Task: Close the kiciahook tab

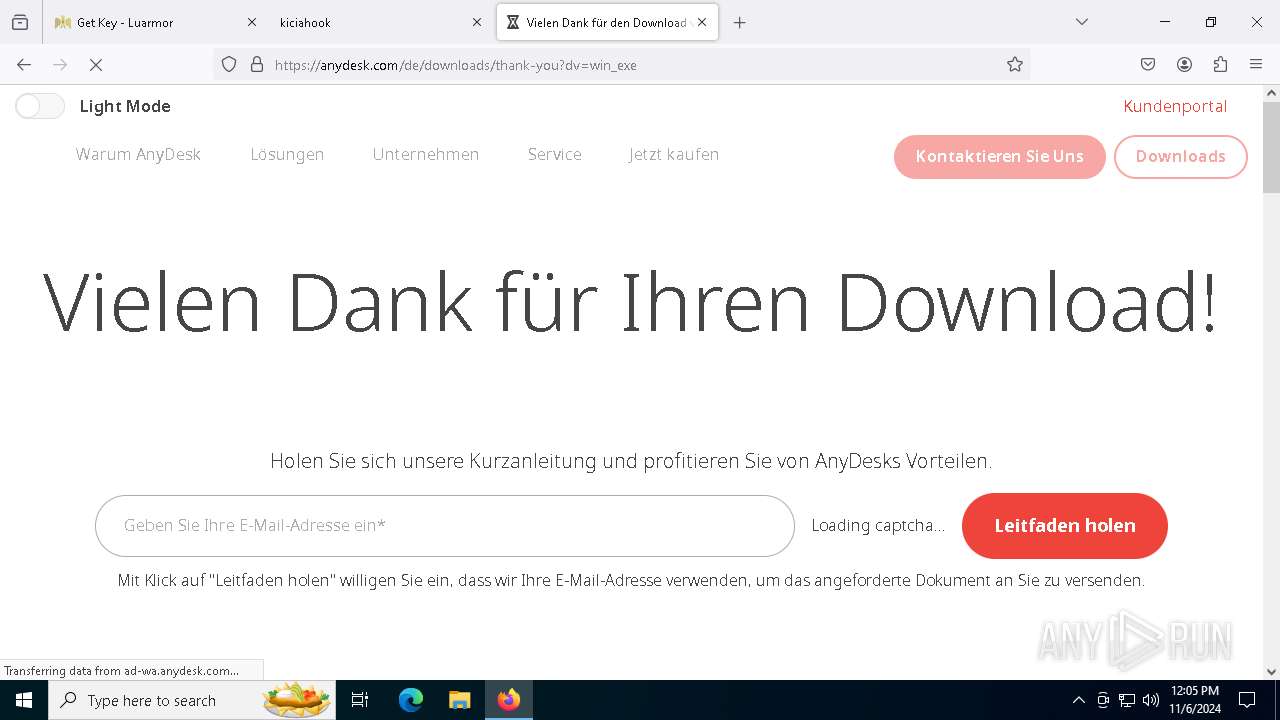Action: (x=477, y=22)
